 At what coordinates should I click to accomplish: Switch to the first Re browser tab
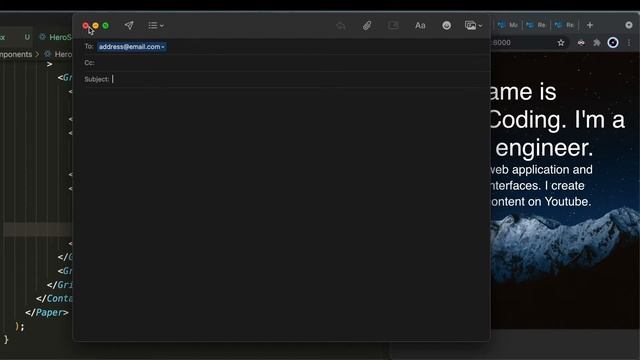coord(536,25)
